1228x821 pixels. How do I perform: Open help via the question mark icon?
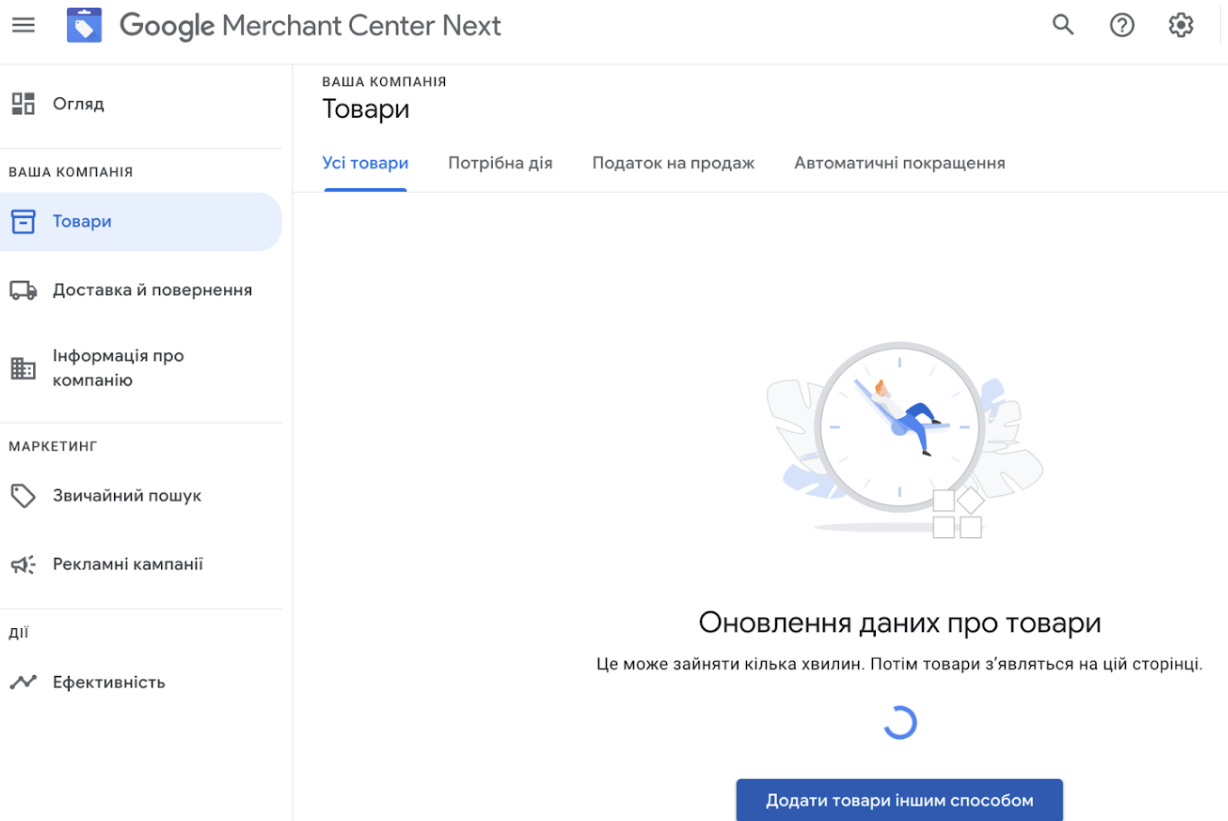click(x=1121, y=24)
